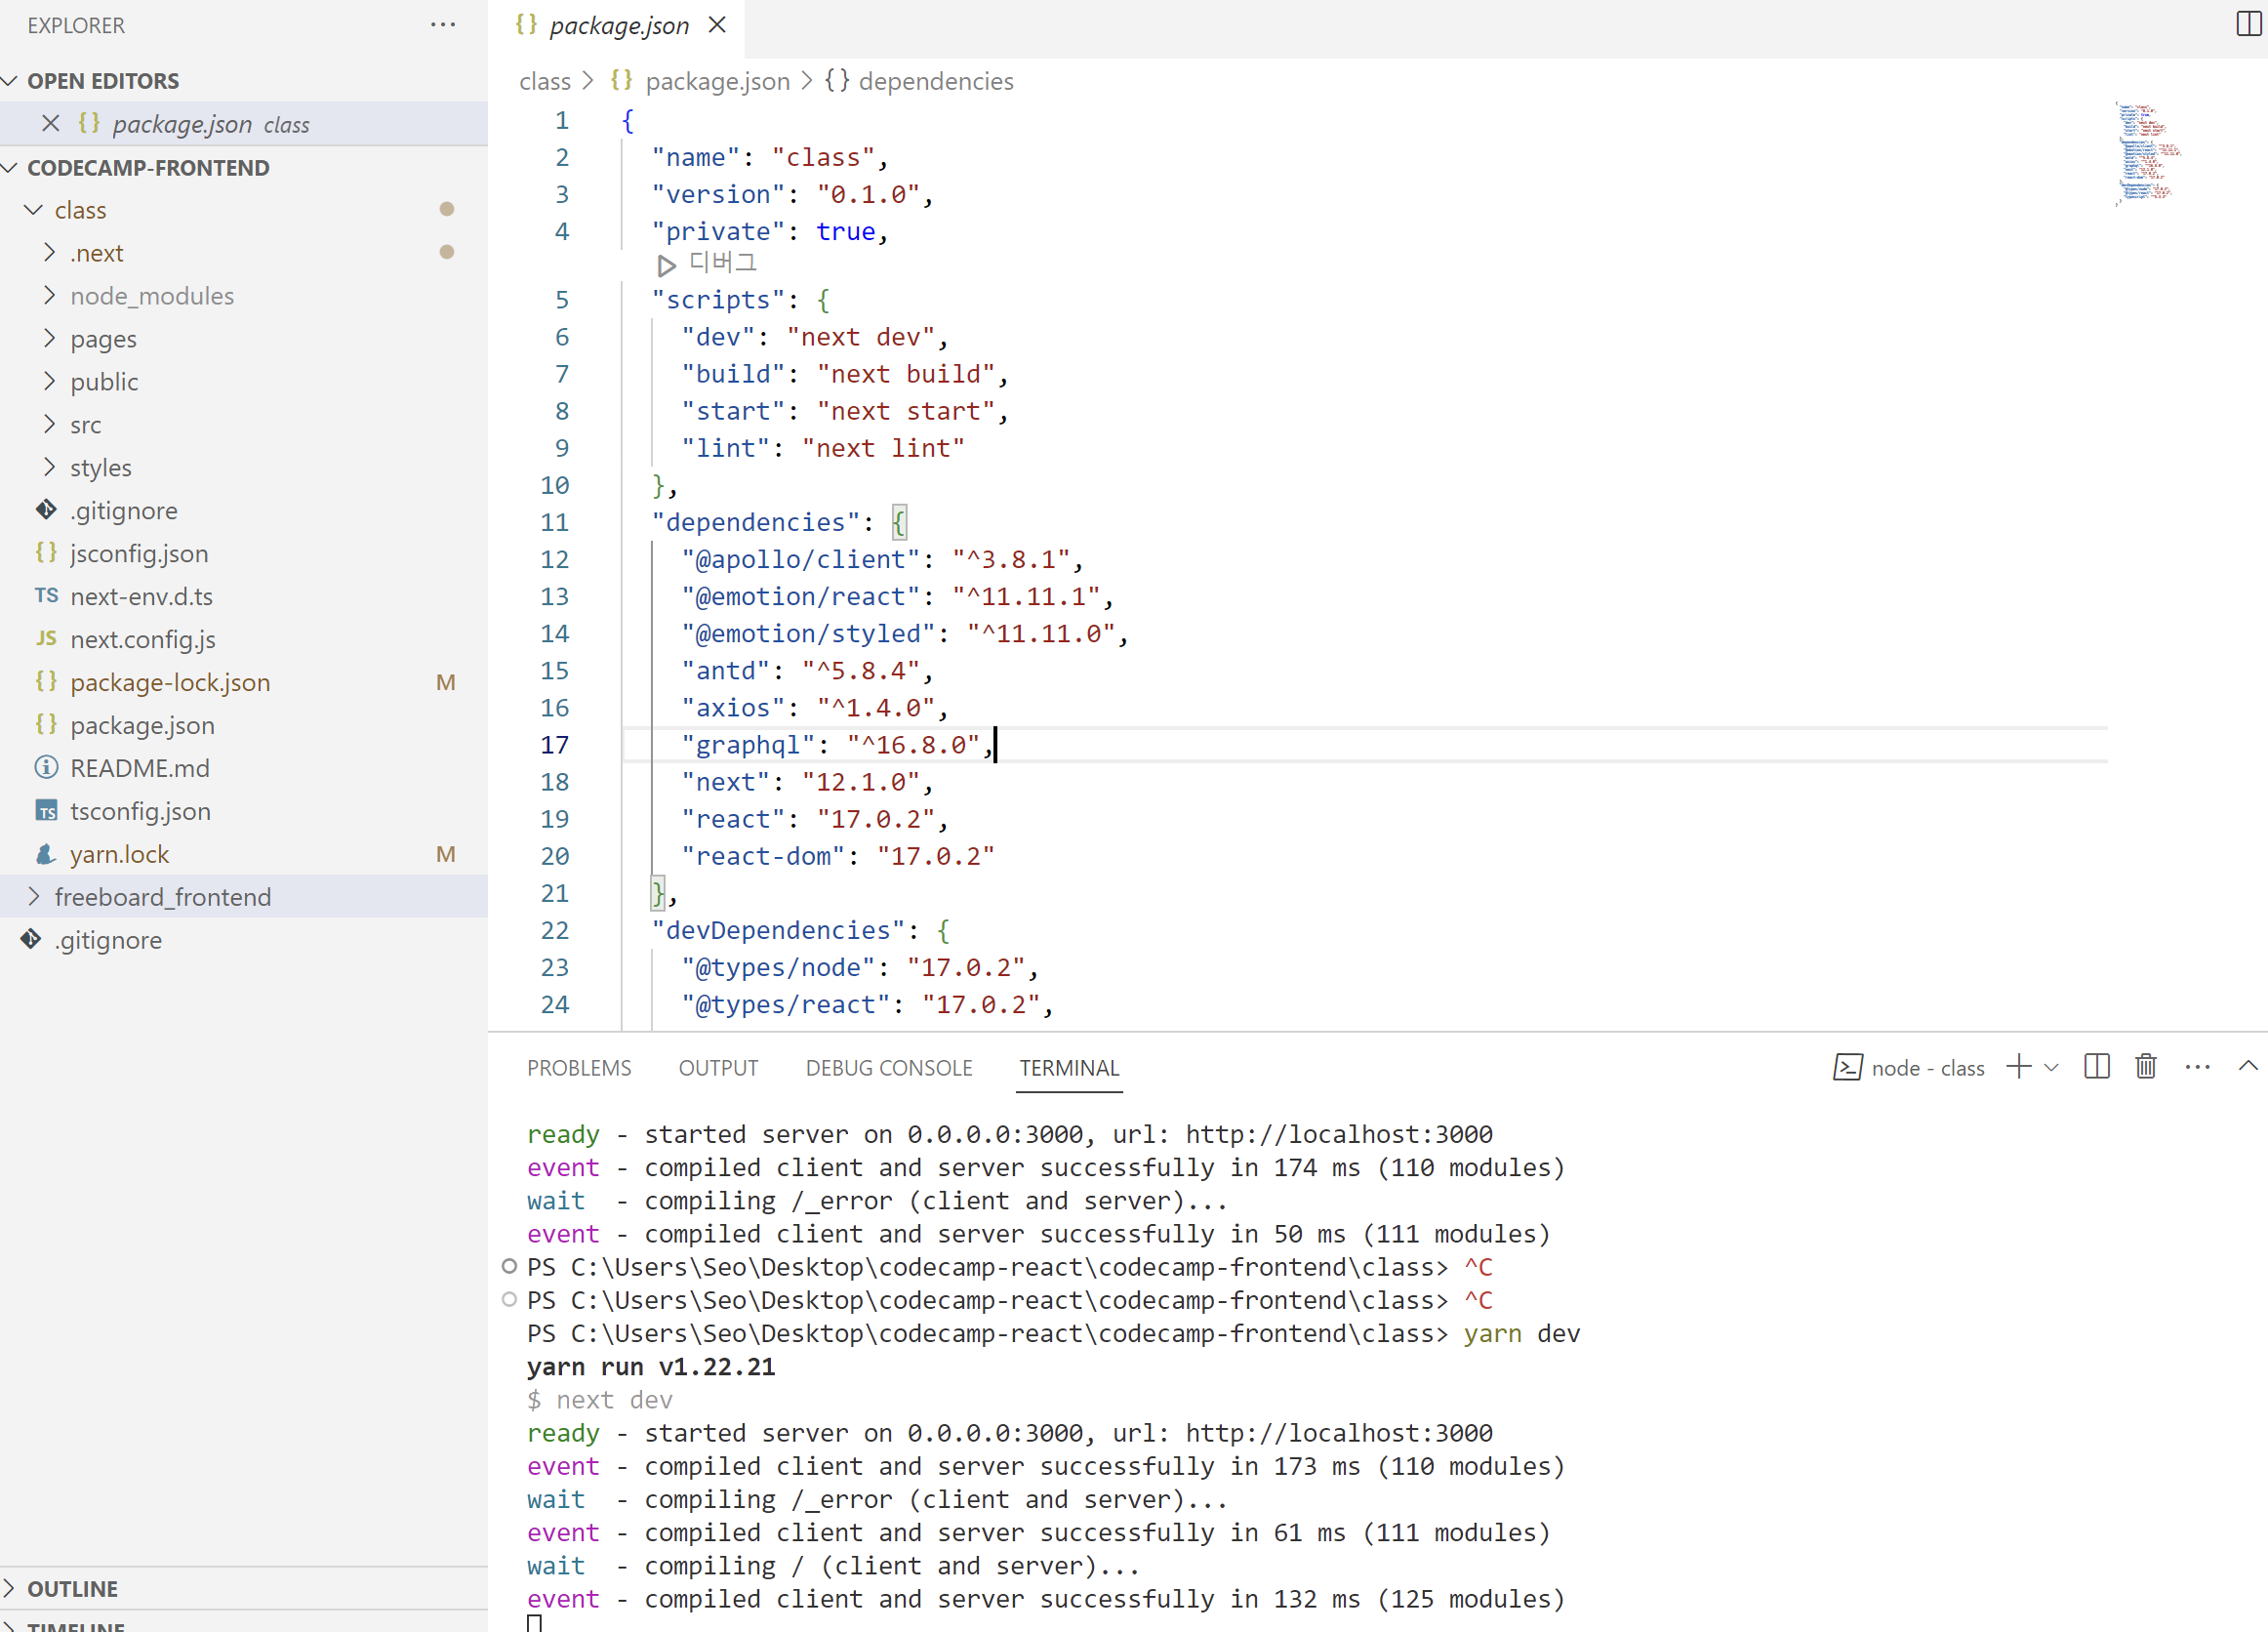Image resolution: width=2268 pixels, height=1632 pixels.
Task: Click the 디버그 code lens link
Action: (x=723, y=264)
